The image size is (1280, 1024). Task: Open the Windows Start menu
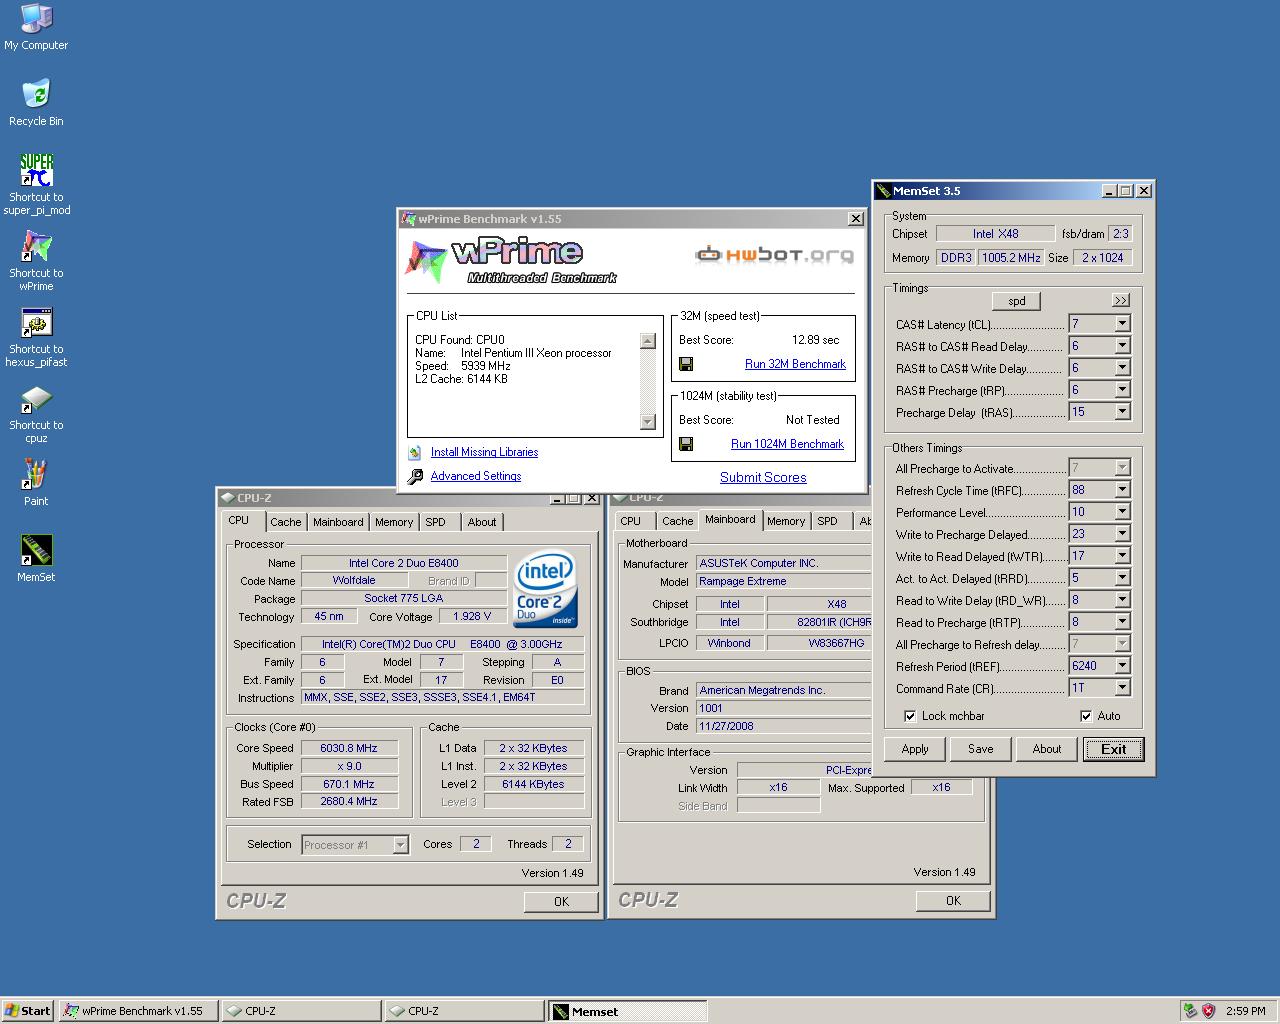pyautogui.click(x=28, y=1011)
